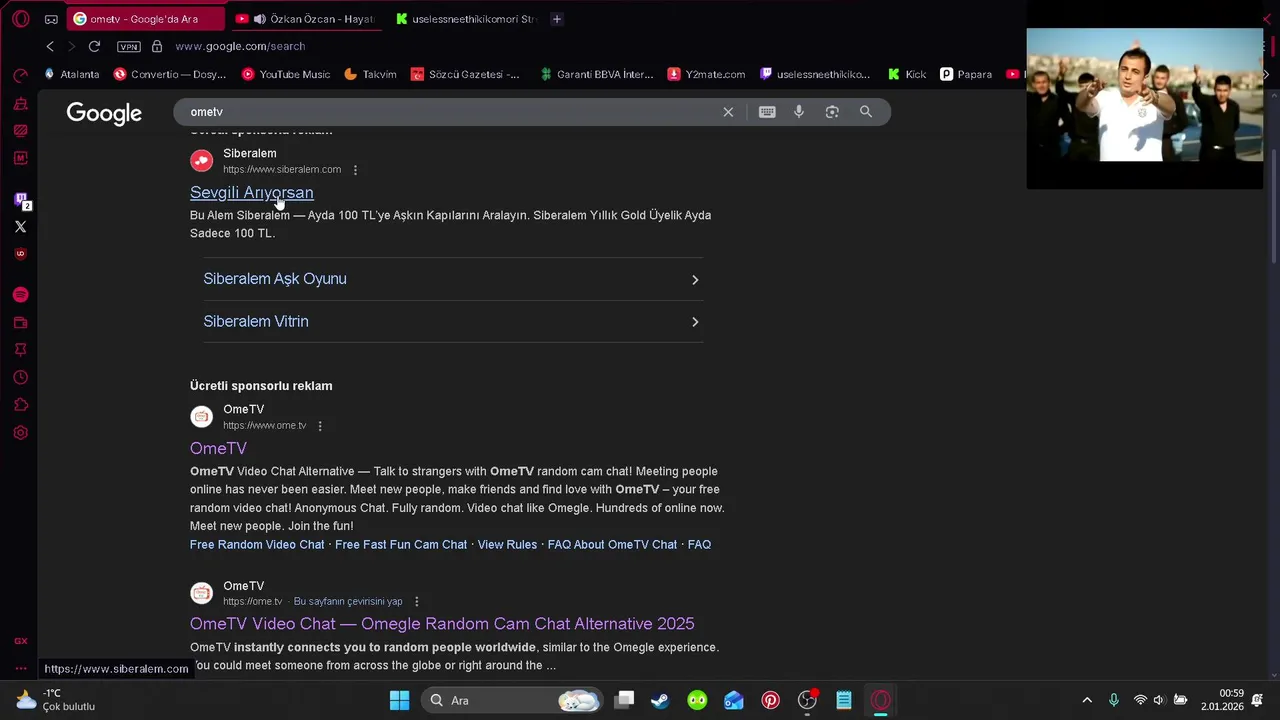The width and height of the screenshot is (1280, 720).
Task: Open the Atalanta bookmark
Action: click(x=71, y=74)
